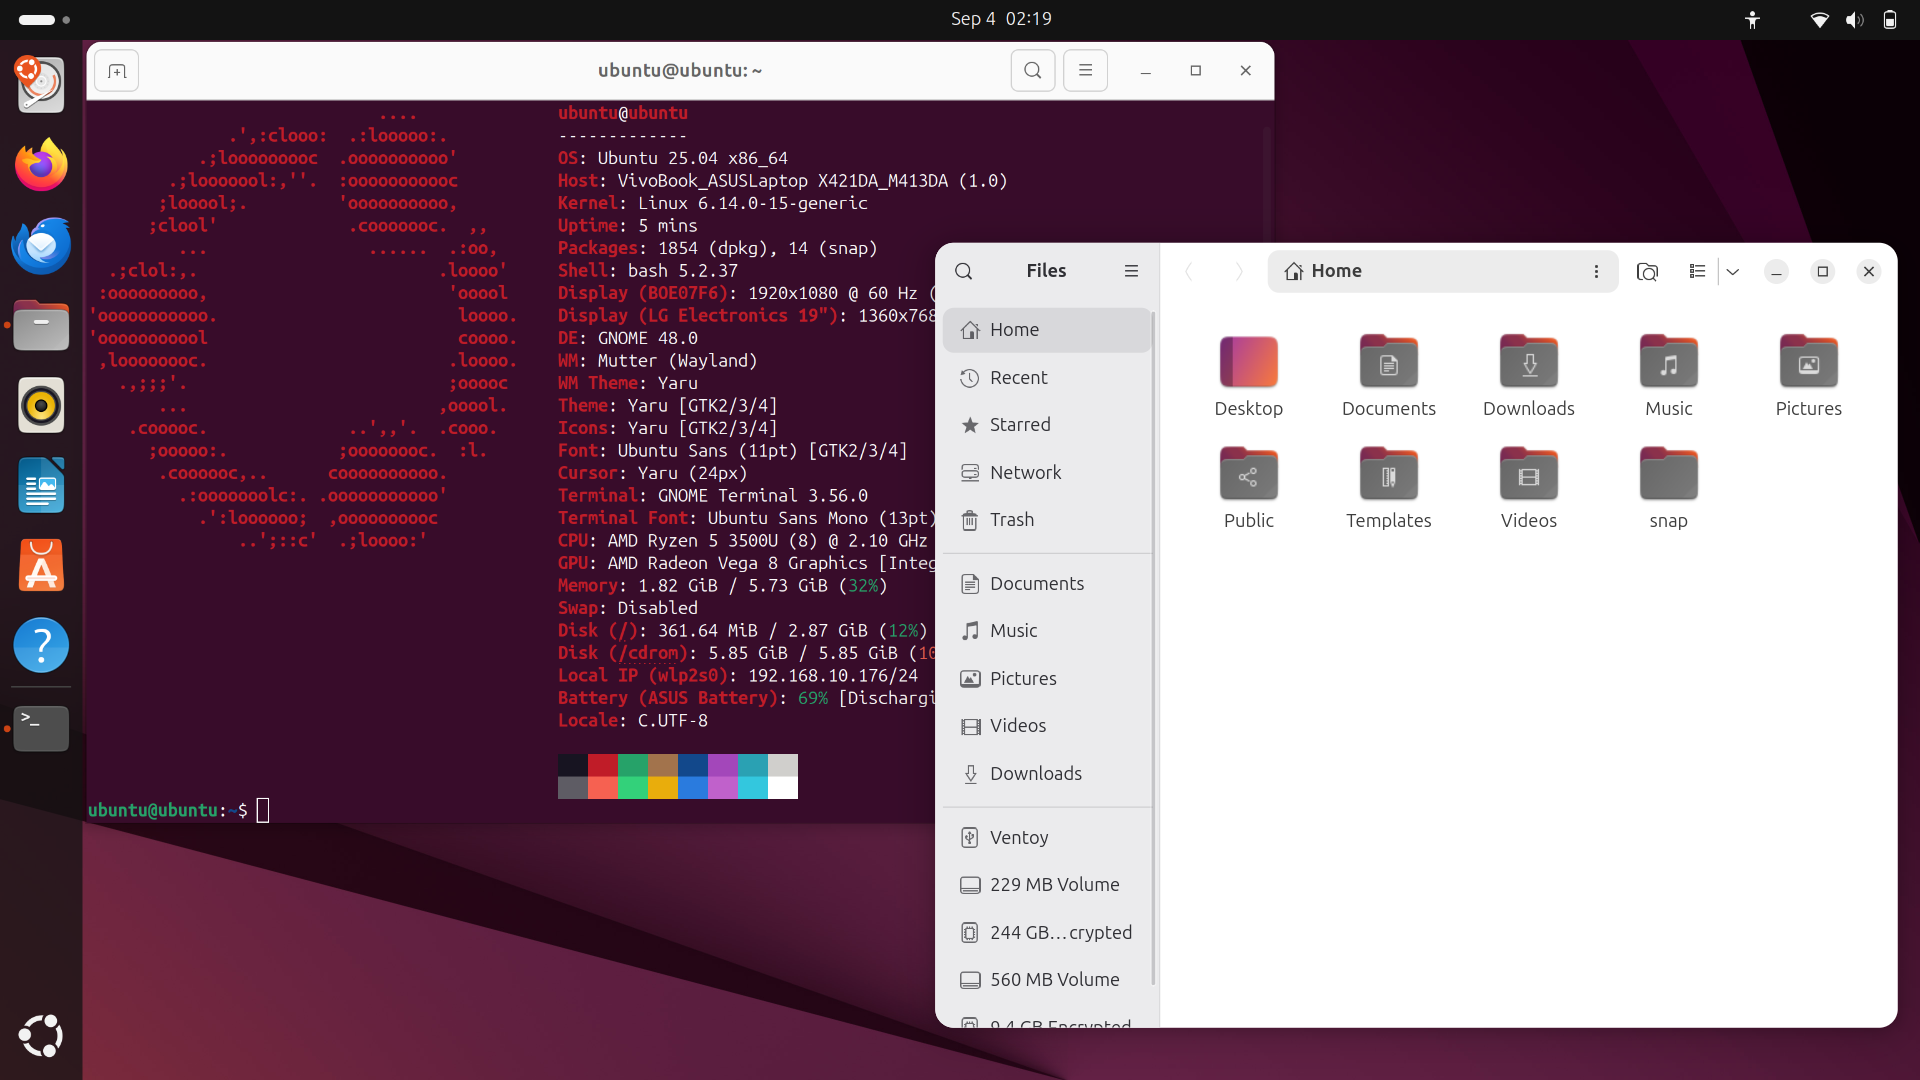Open the Ventoy drive
The width and height of the screenshot is (1920, 1080).
pos(1047,838)
